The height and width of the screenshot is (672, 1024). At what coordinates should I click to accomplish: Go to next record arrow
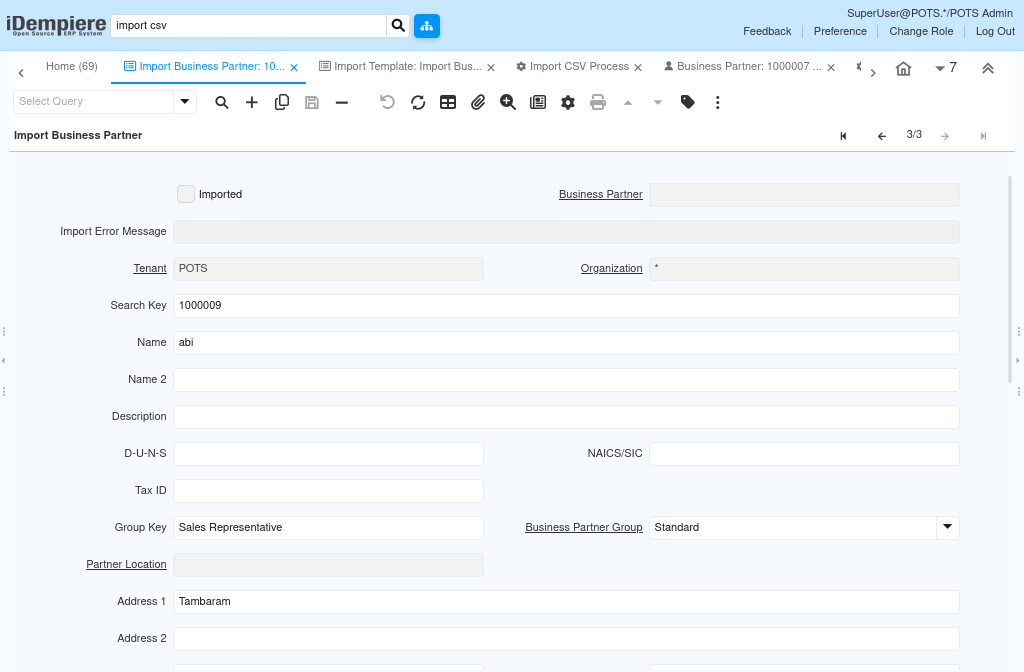point(945,136)
